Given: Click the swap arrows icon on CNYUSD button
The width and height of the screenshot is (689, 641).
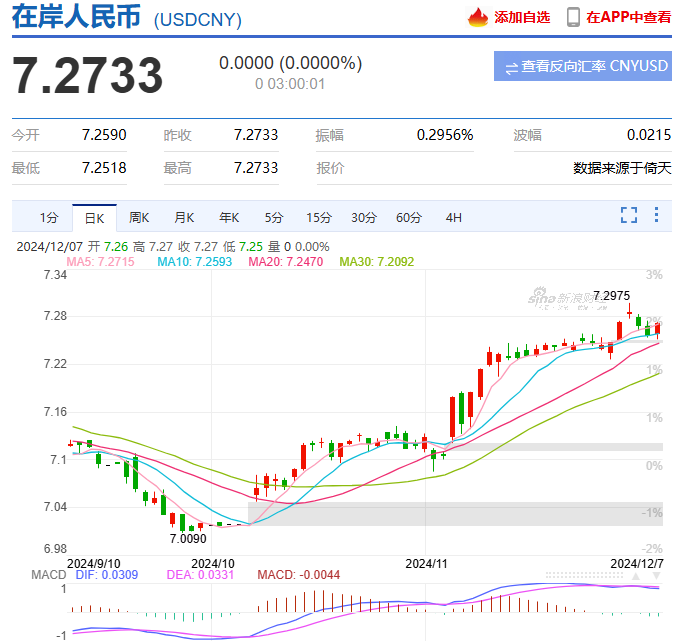Looking at the screenshot, I should (511, 67).
